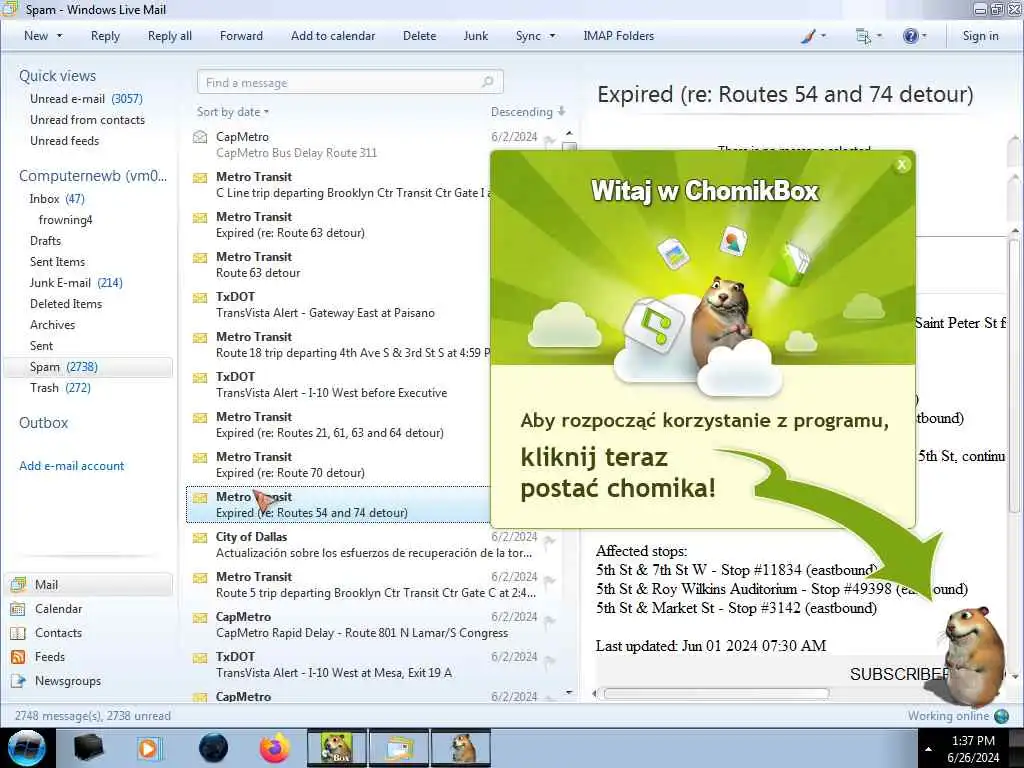Click the flag icon on CapMetro Bus Delay row
1024x768 pixels.
tap(550, 140)
